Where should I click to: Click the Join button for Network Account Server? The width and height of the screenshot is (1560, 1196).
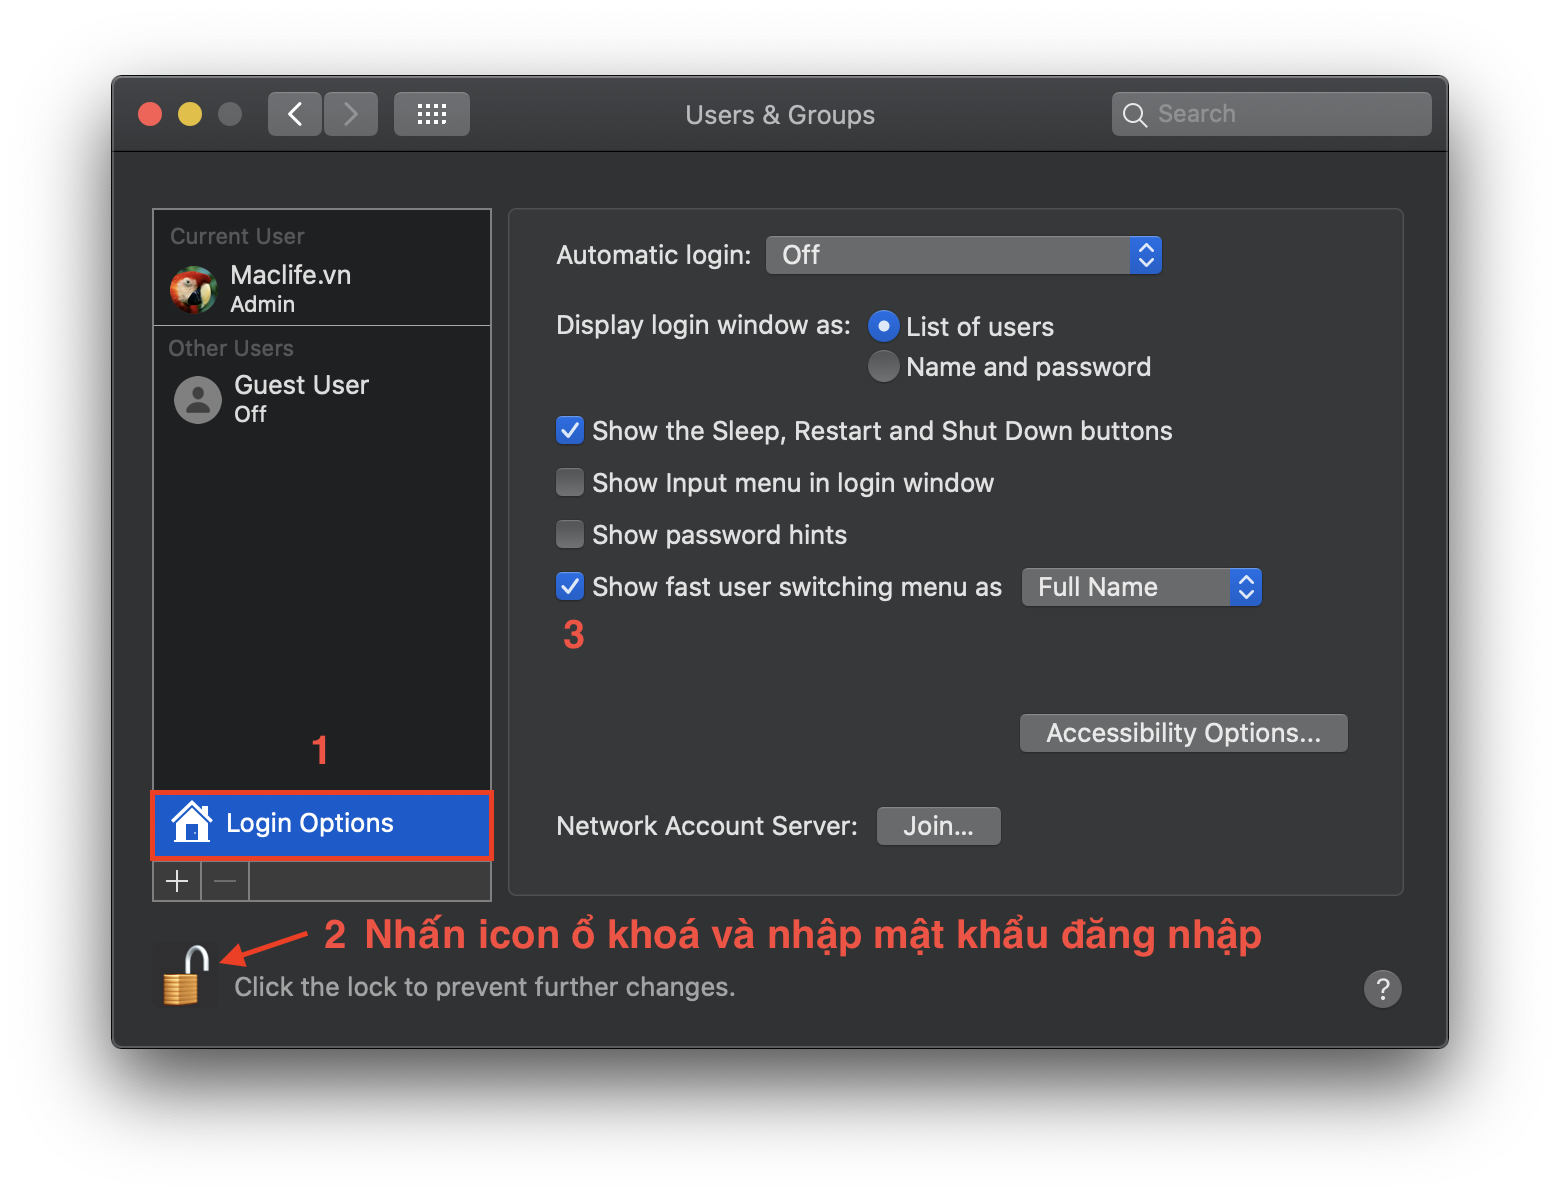click(x=937, y=825)
